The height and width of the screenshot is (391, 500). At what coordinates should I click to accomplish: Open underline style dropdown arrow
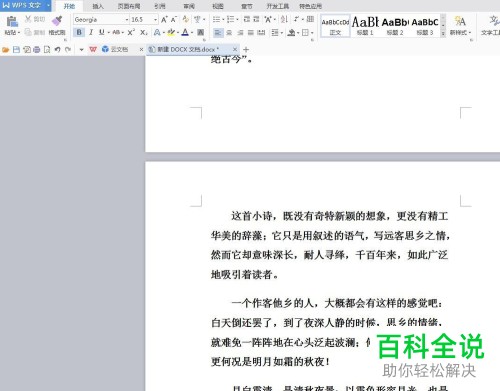(x=109, y=33)
